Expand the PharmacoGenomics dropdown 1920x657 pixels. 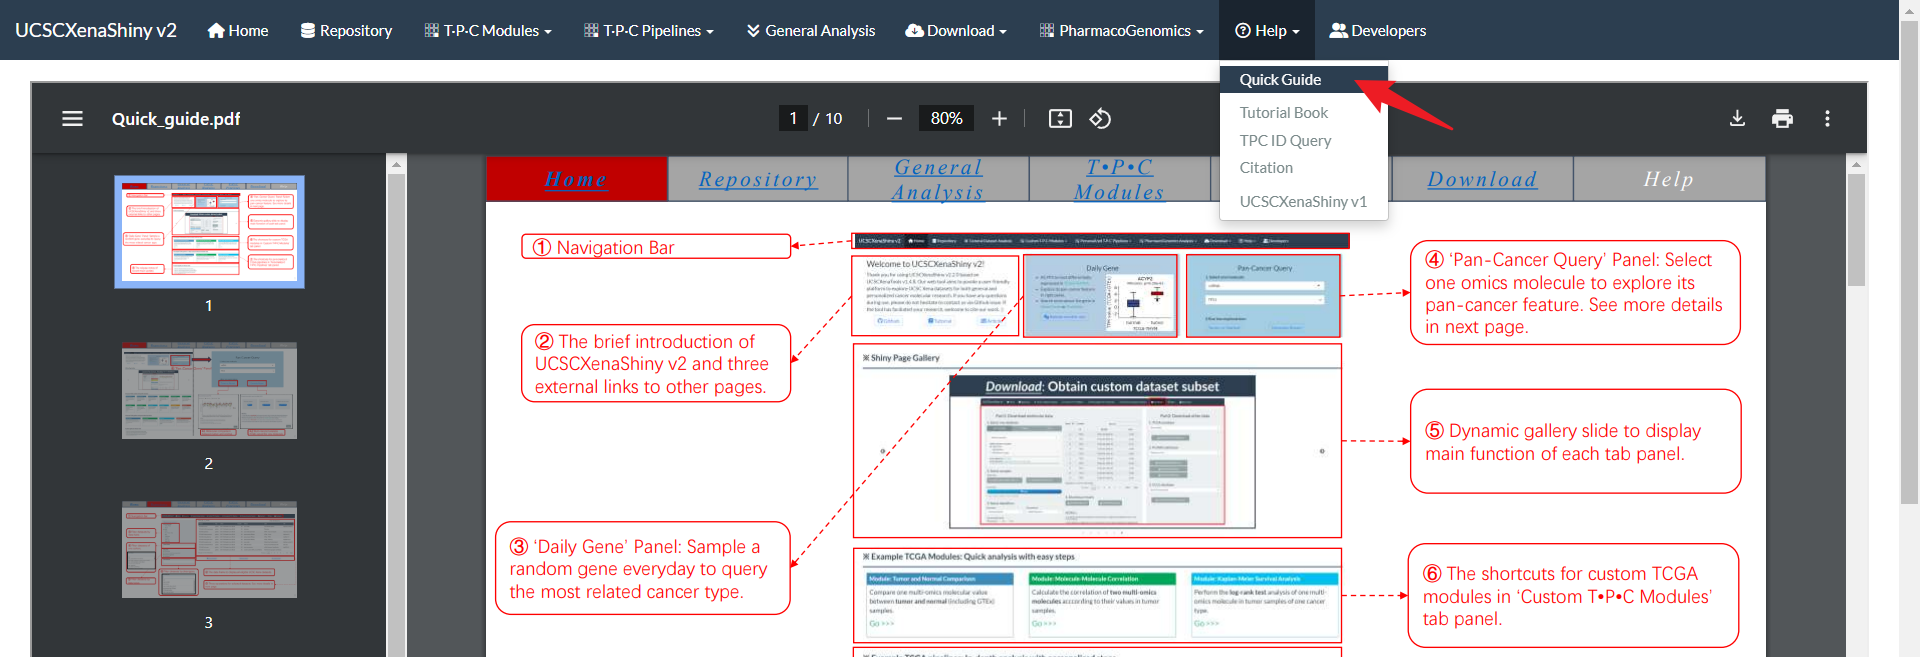pyautogui.click(x=1122, y=30)
